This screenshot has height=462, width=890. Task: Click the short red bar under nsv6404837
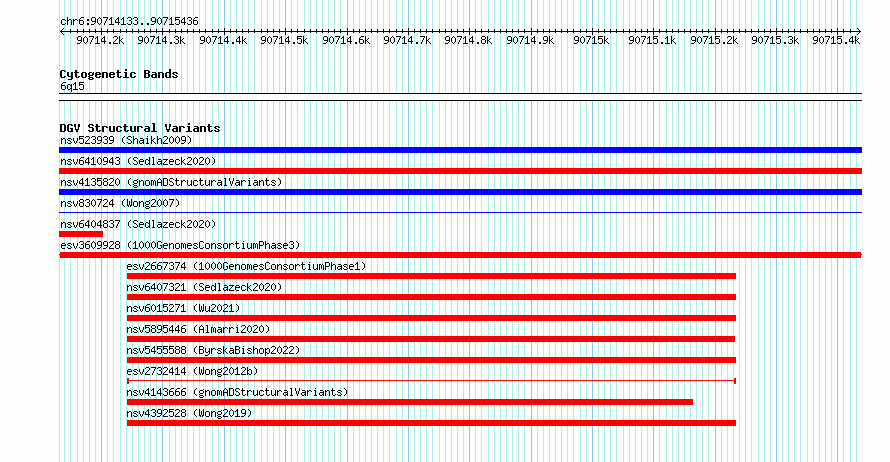(81, 234)
